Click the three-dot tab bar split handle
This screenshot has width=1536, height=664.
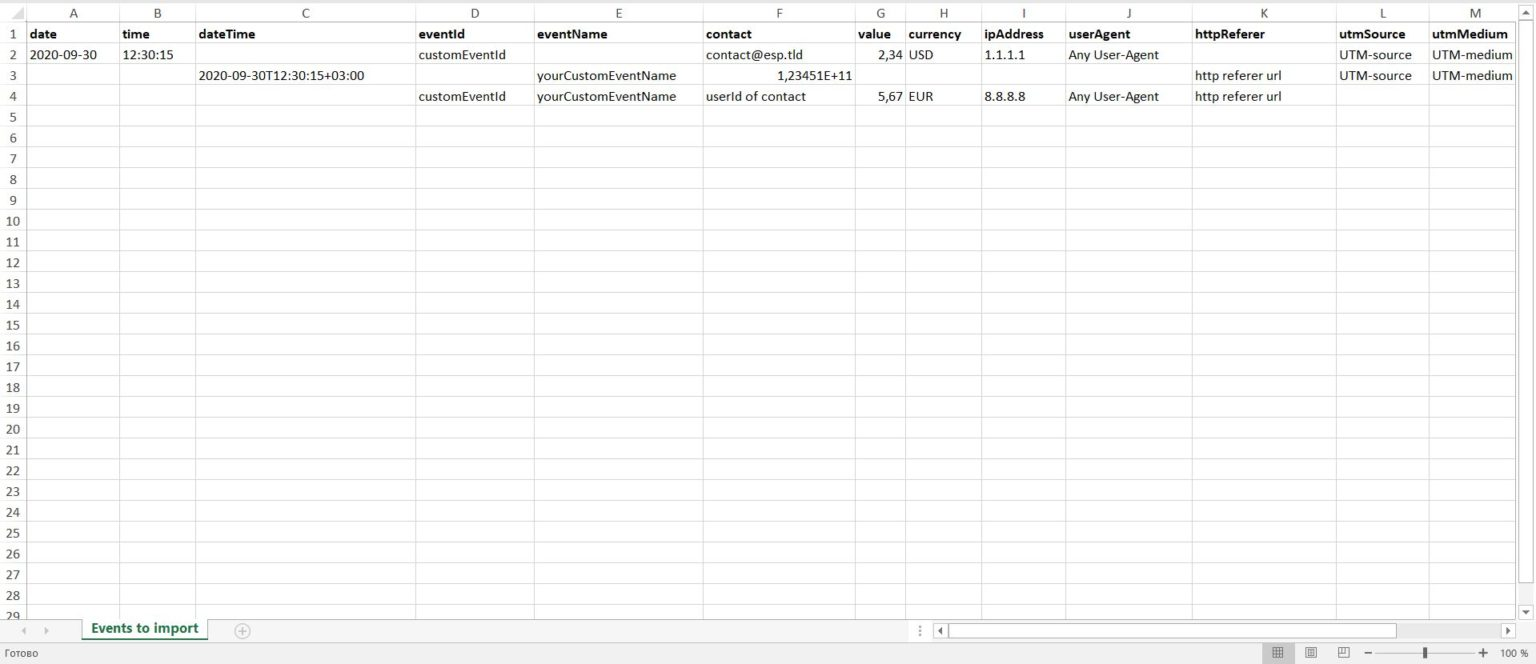tap(920, 631)
